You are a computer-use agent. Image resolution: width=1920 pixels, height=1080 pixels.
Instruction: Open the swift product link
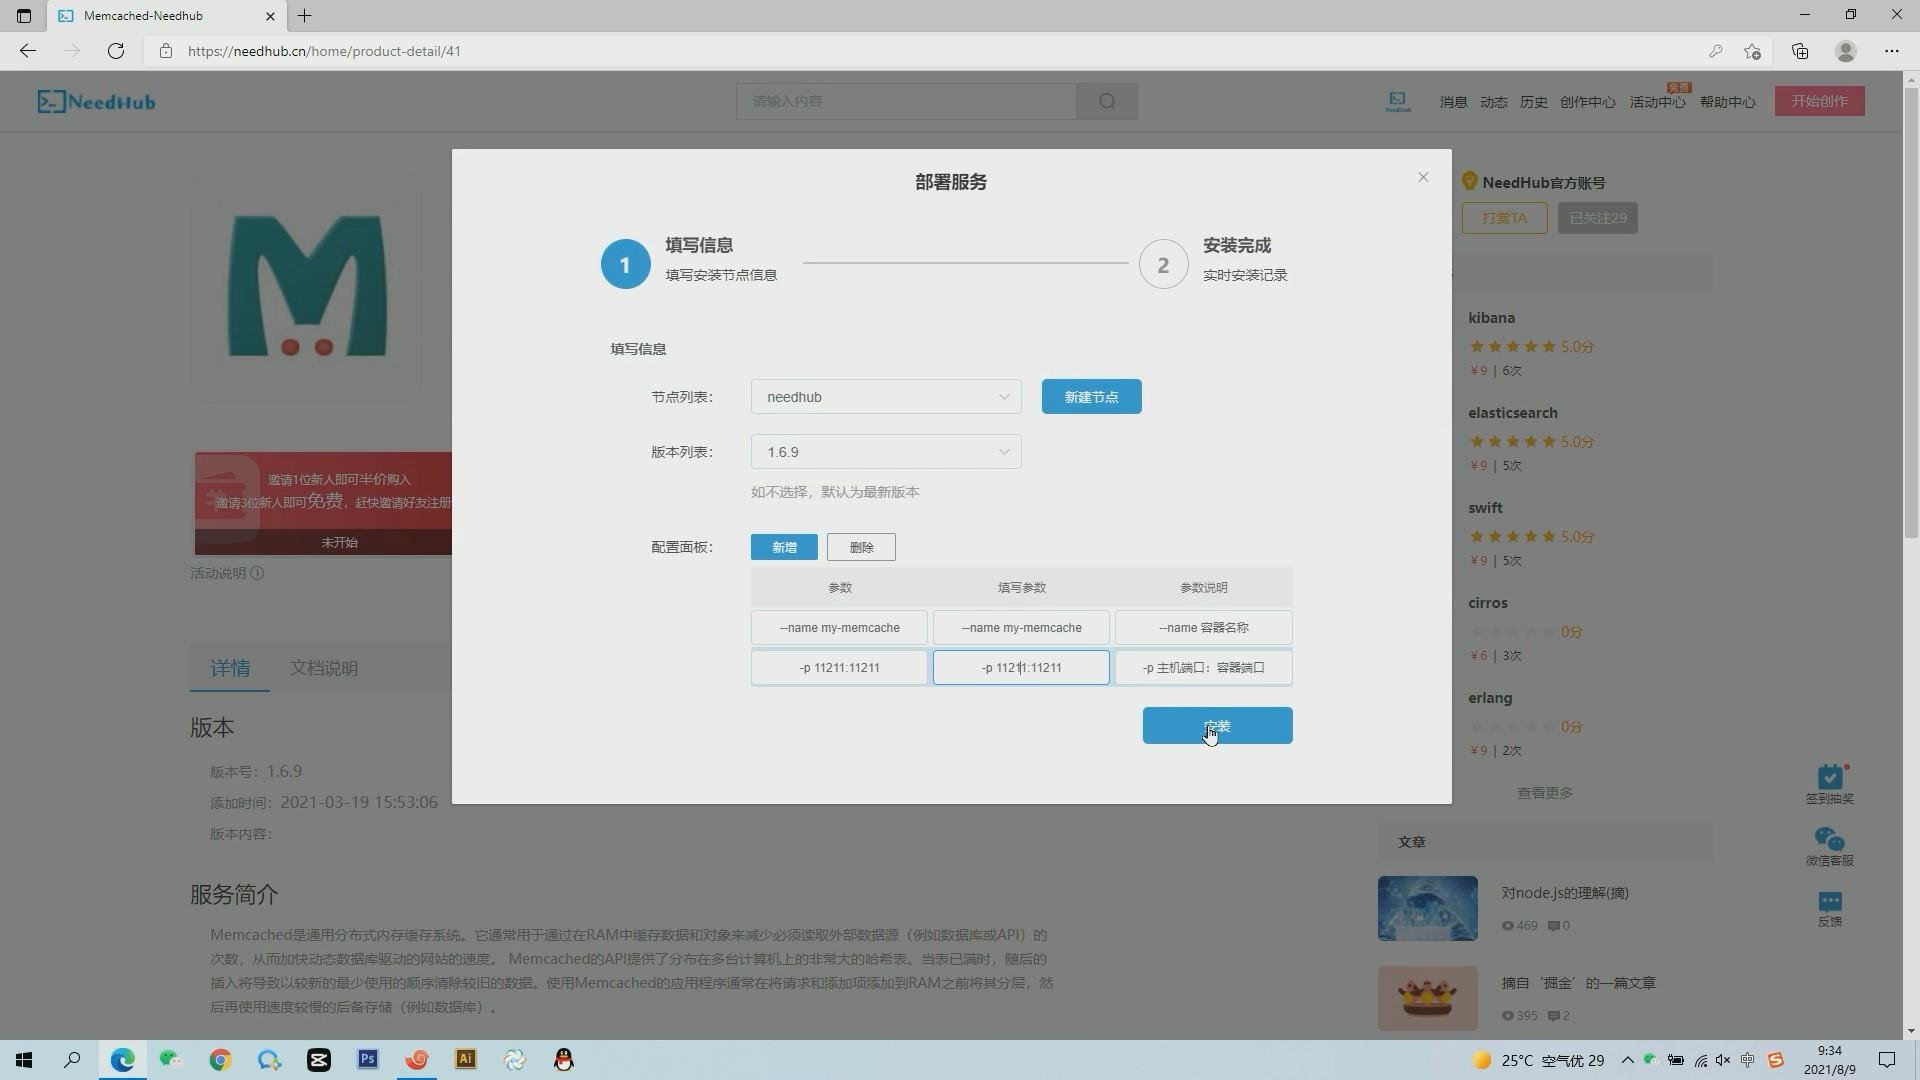(x=1485, y=508)
